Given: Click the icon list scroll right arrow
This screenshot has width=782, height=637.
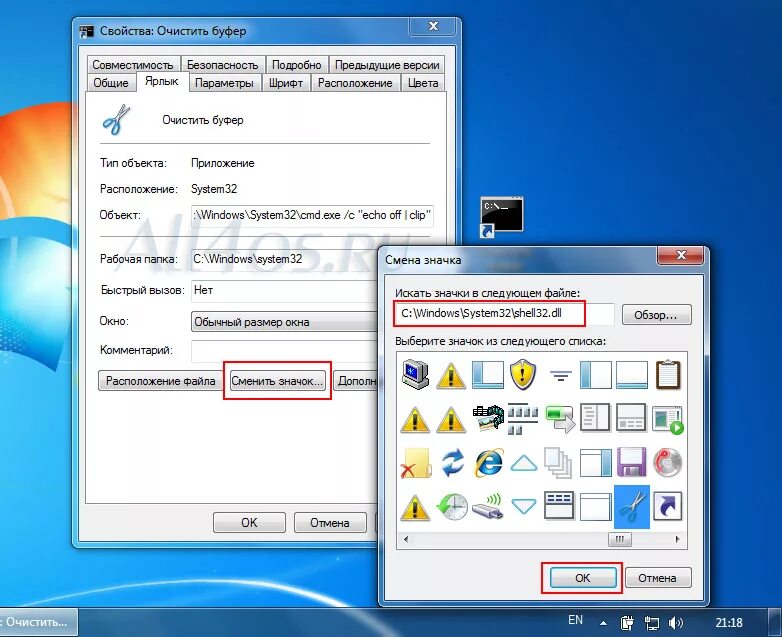Looking at the screenshot, I should pos(677,539).
